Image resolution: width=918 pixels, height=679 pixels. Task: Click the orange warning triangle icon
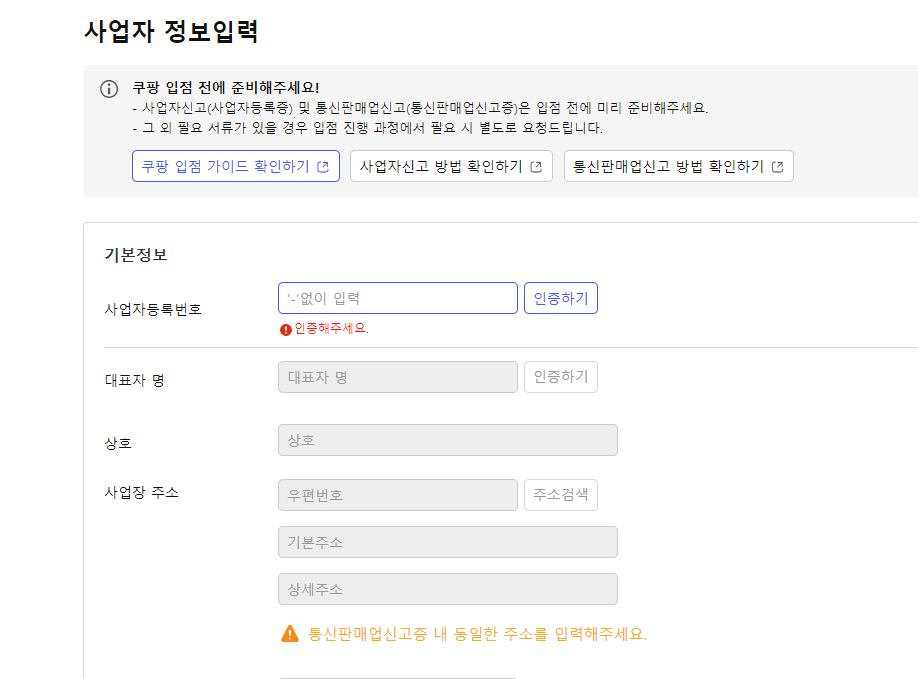tap(290, 633)
